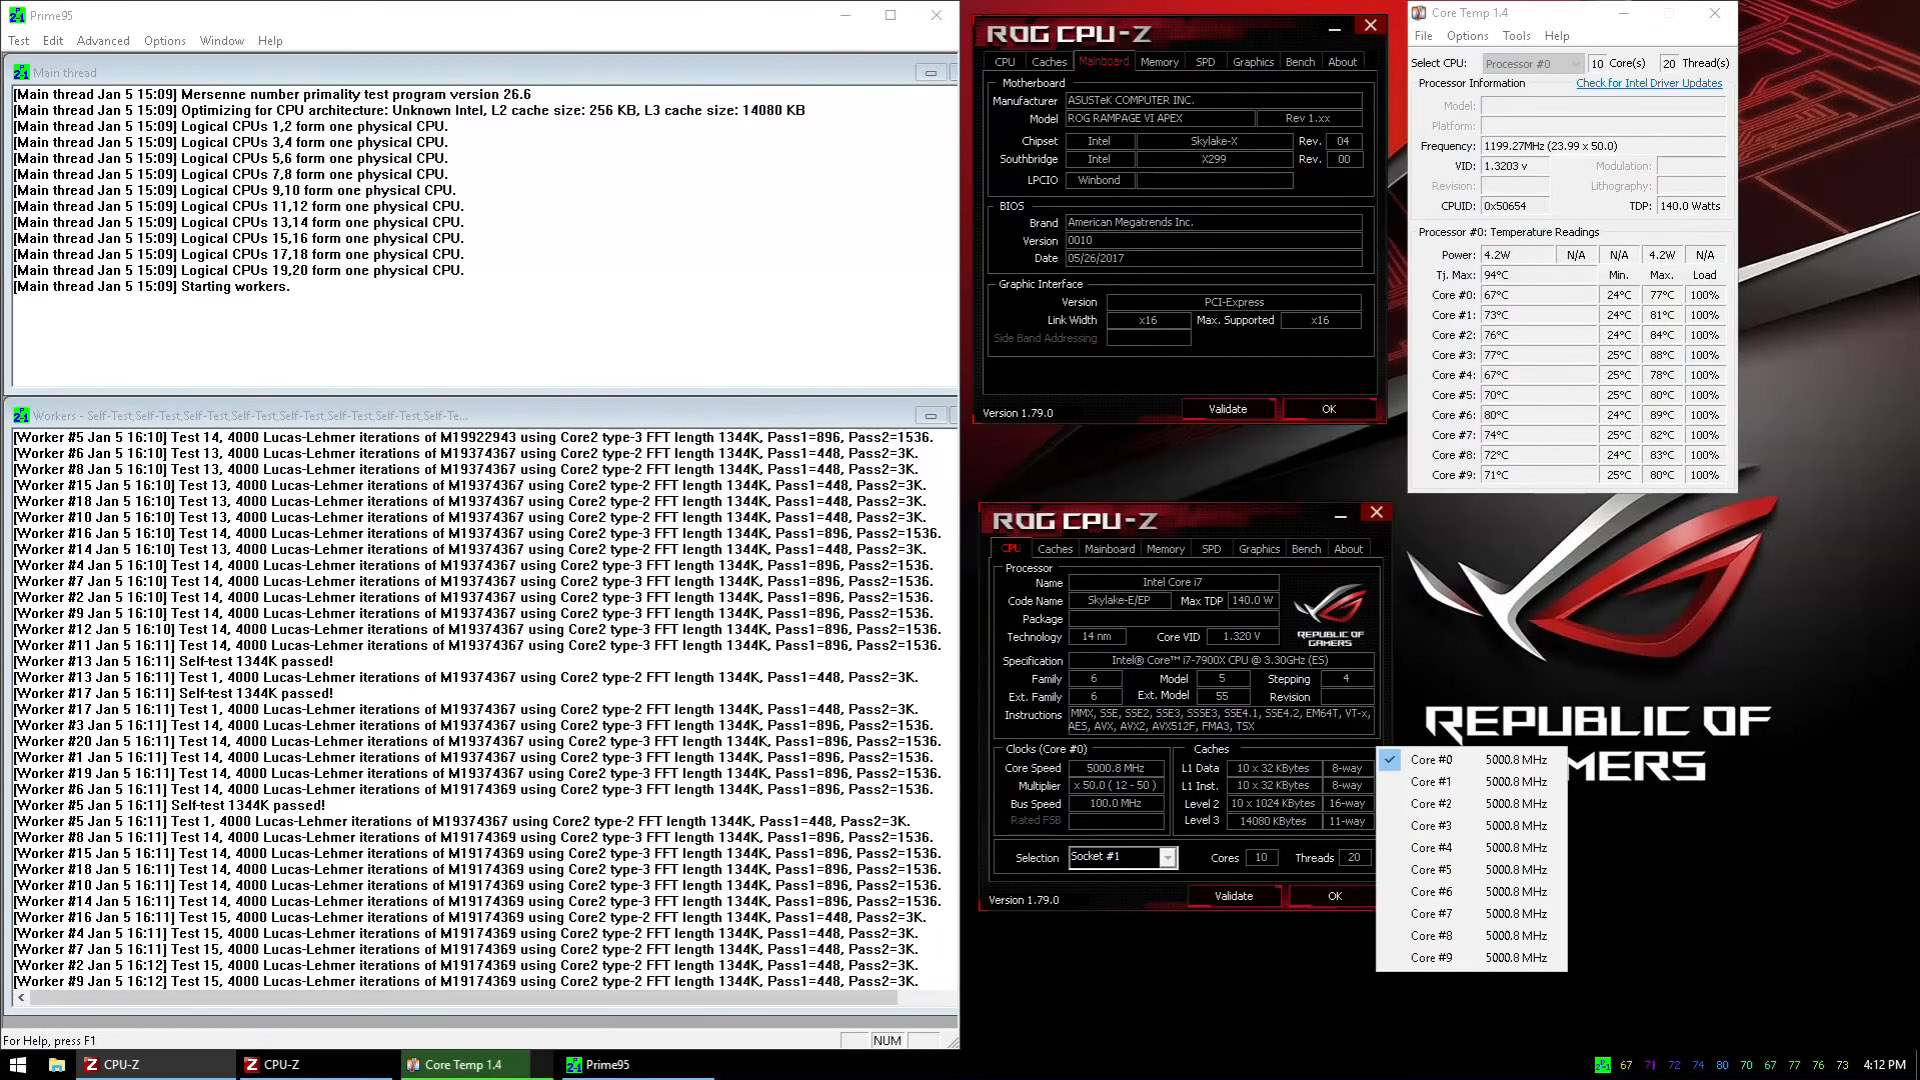This screenshot has height=1080, width=1920.
Task: Click the Main thread window icon
Action: click(x=21, y=73)
